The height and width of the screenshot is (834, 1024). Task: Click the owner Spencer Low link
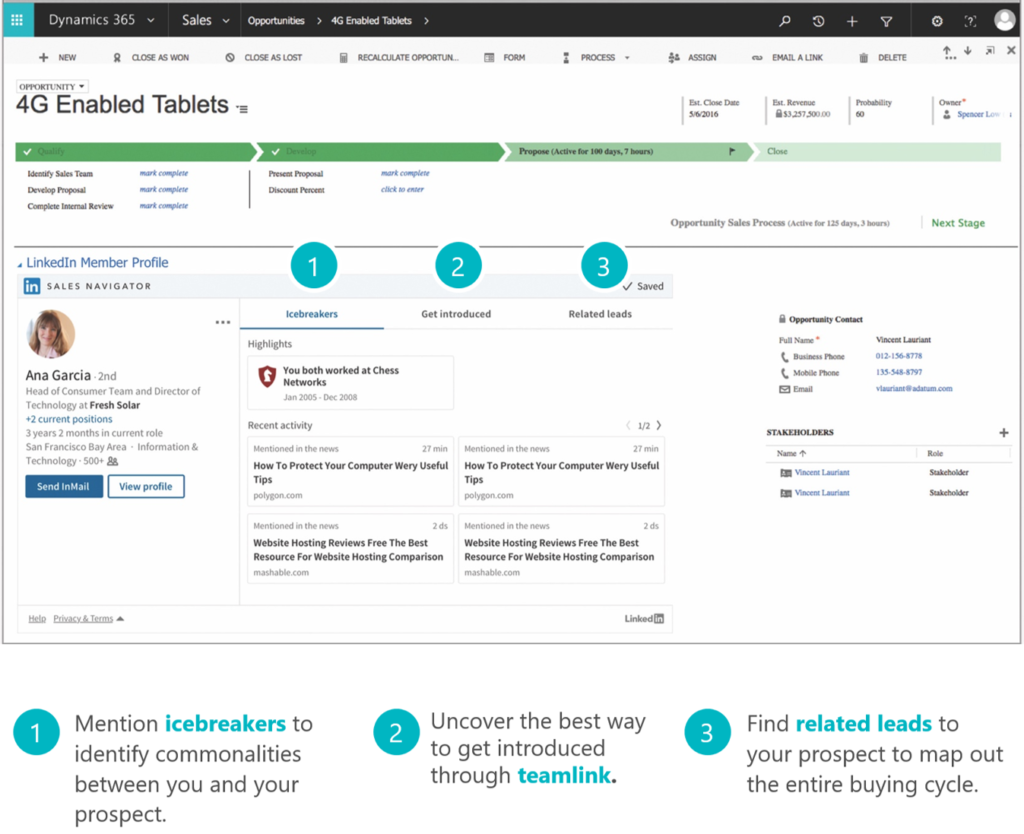tap(979, 114)
